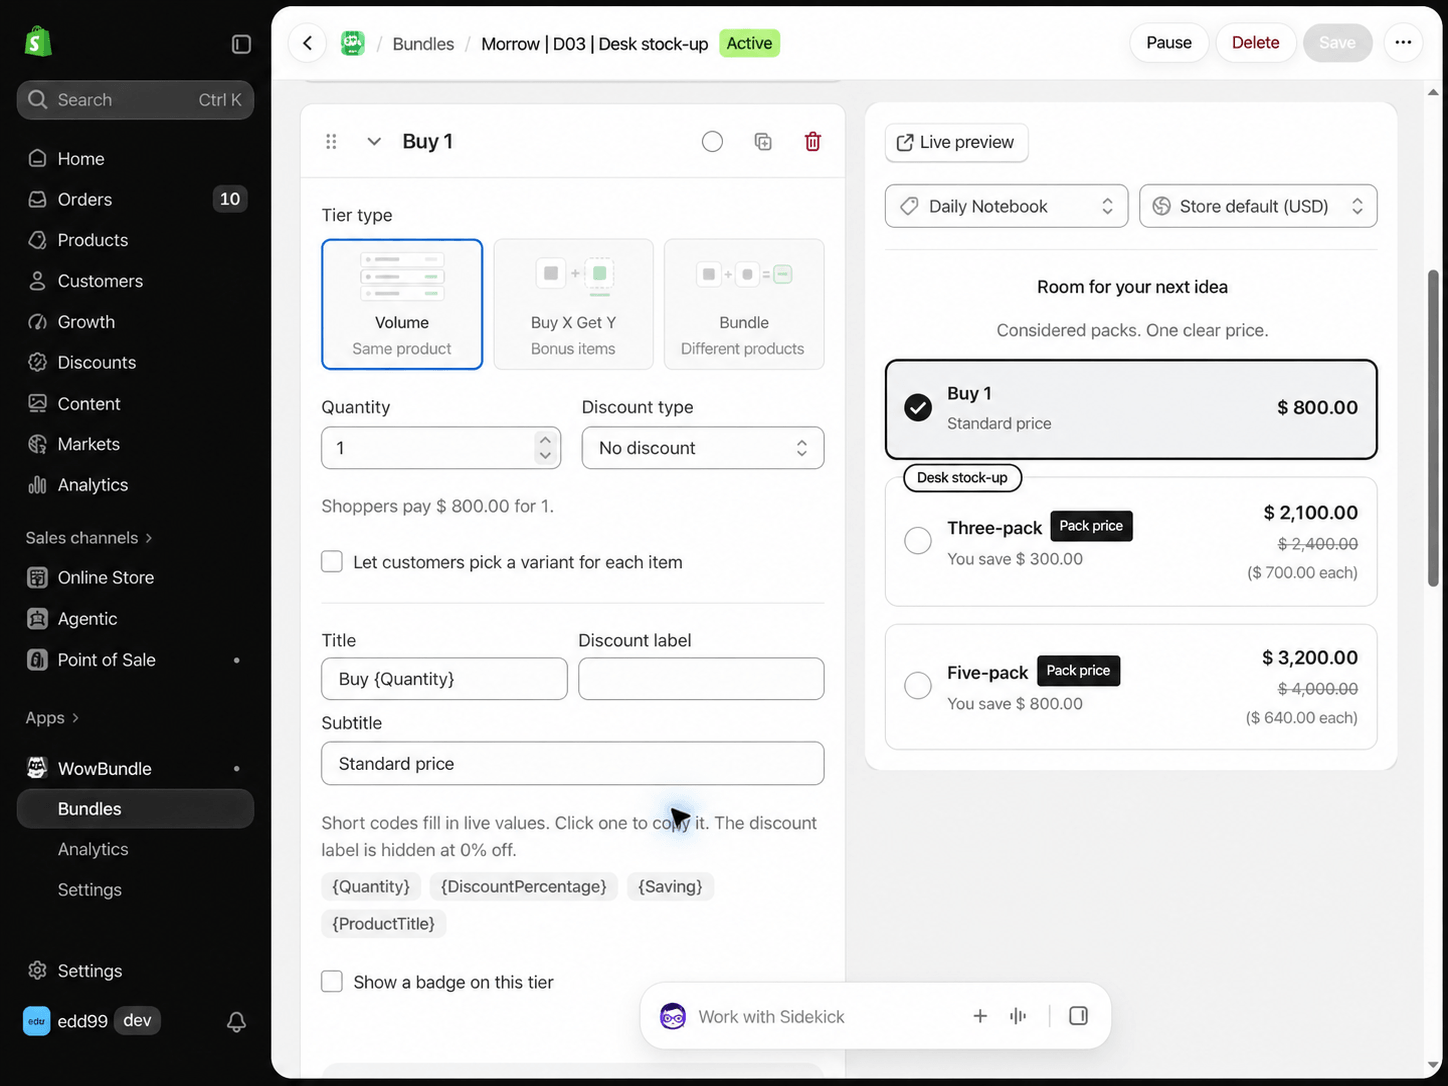Viewport: 1448px width, 1086px height.
Task: Select the Five-pack preview option
Action: [x=1131, y=687]
